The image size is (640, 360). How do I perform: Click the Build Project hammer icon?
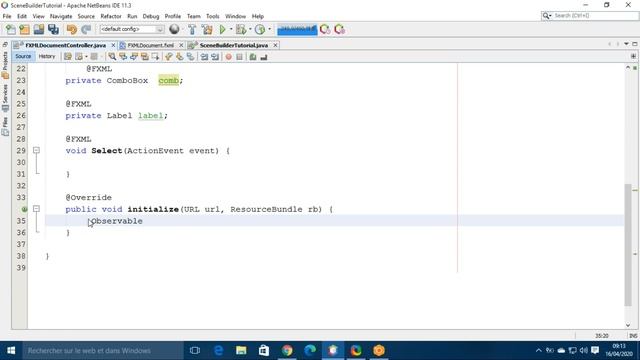[x=192, y=29]
